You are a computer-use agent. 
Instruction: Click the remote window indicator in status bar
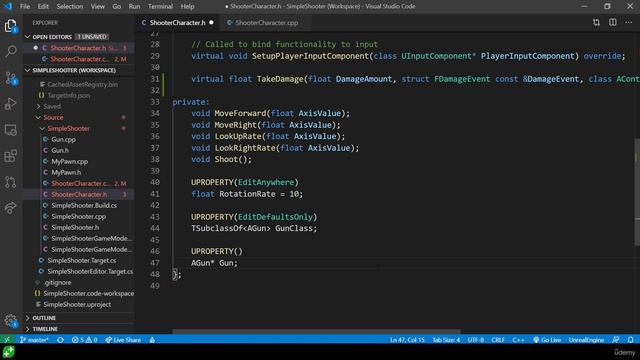click(x=7, y=340)
